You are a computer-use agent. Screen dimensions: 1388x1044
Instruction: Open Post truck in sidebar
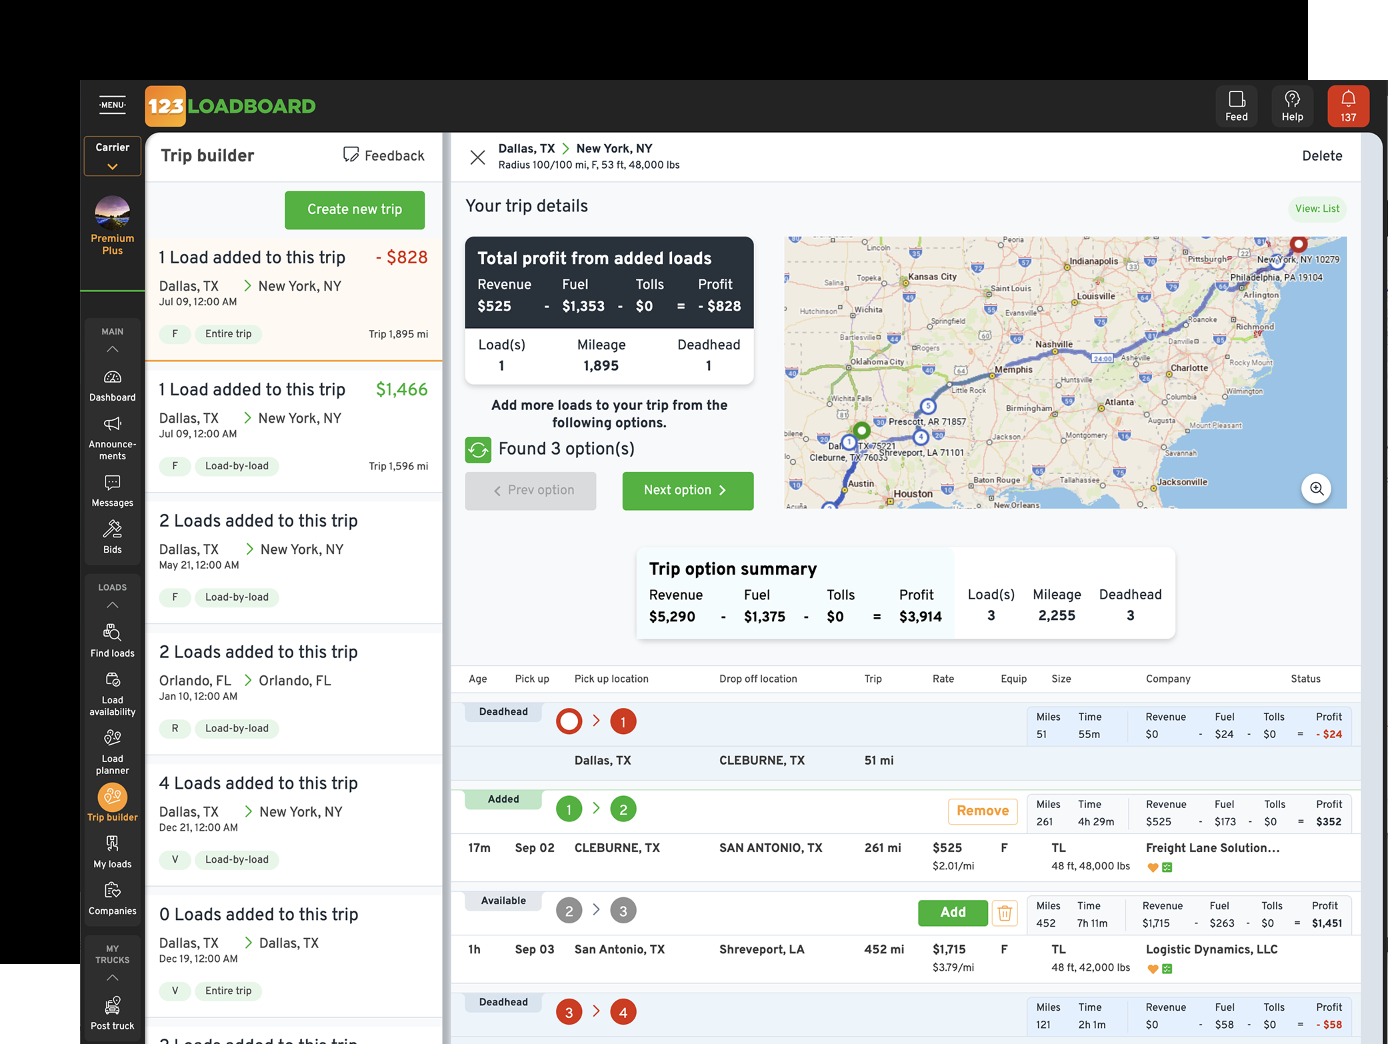click(112, 1013)
